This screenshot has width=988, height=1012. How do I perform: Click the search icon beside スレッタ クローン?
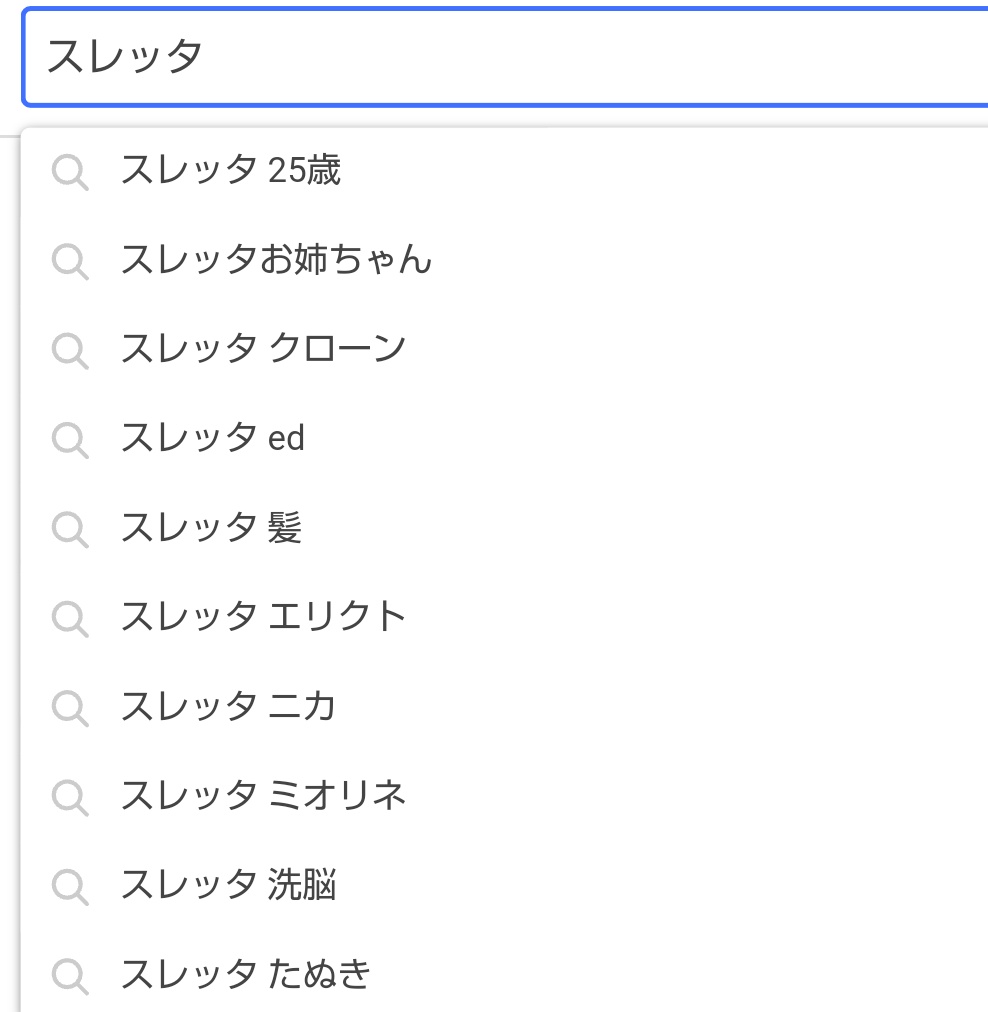coord(70,350)
